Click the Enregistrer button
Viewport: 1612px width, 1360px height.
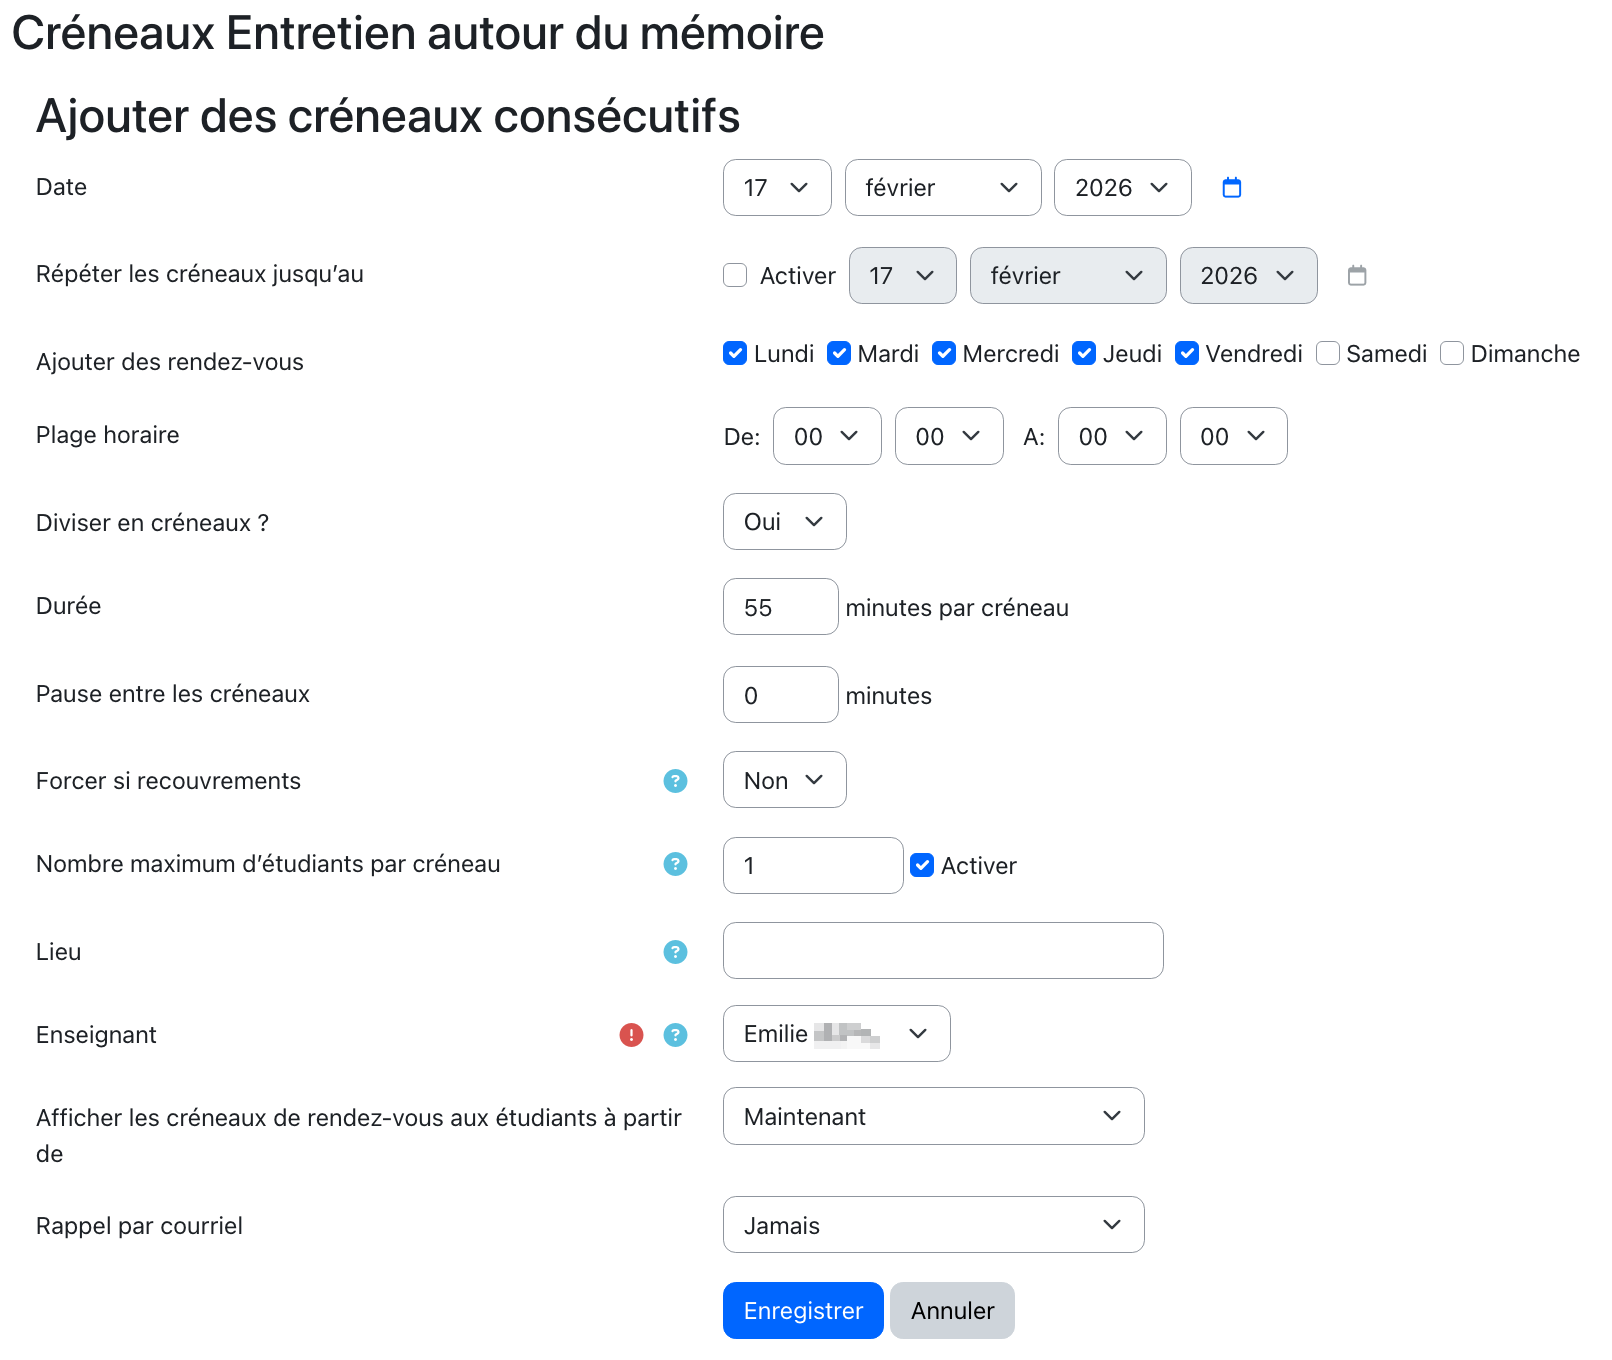(x=803, y=1311)
